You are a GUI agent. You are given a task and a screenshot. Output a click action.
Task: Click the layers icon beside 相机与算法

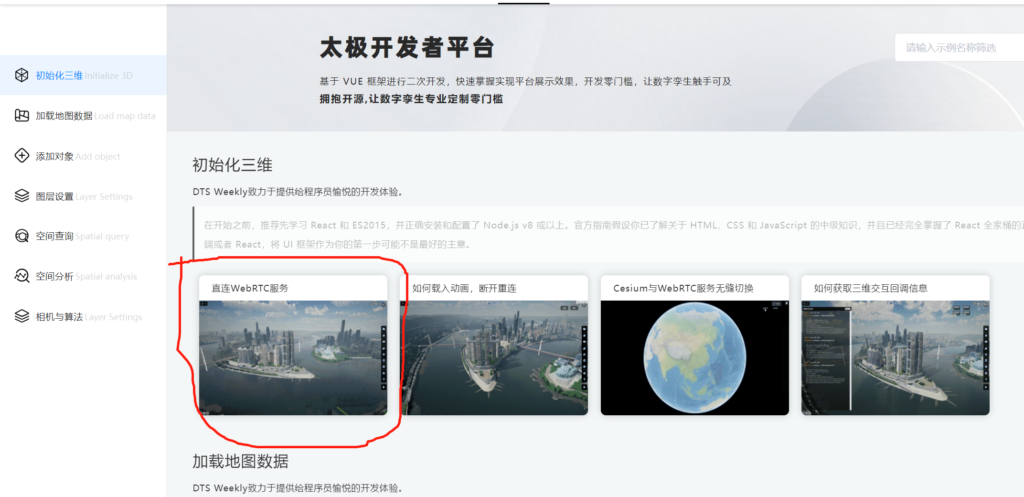pos(22,317)
